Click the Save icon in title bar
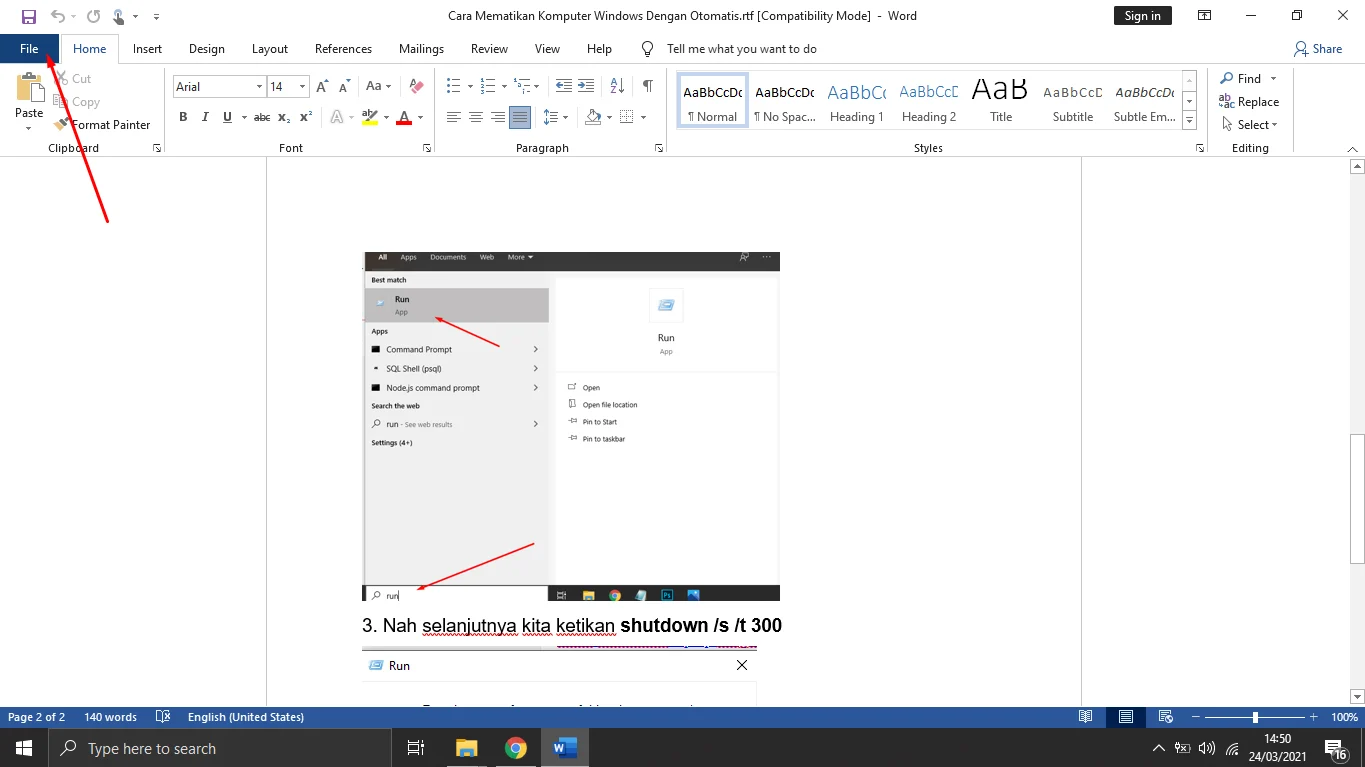This screenshot has height=767, width=1365. point(28,16)
